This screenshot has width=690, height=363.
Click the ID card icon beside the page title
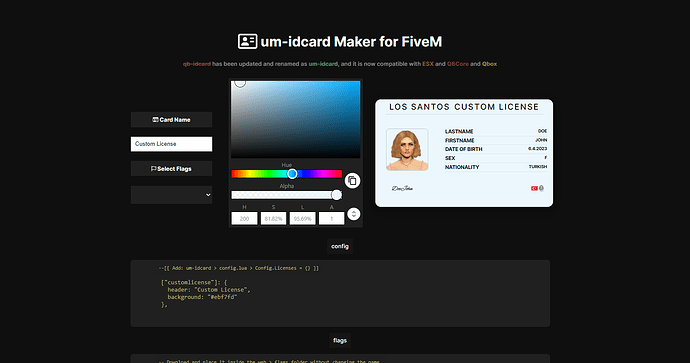pyautogui.click(x=247, y=41)
